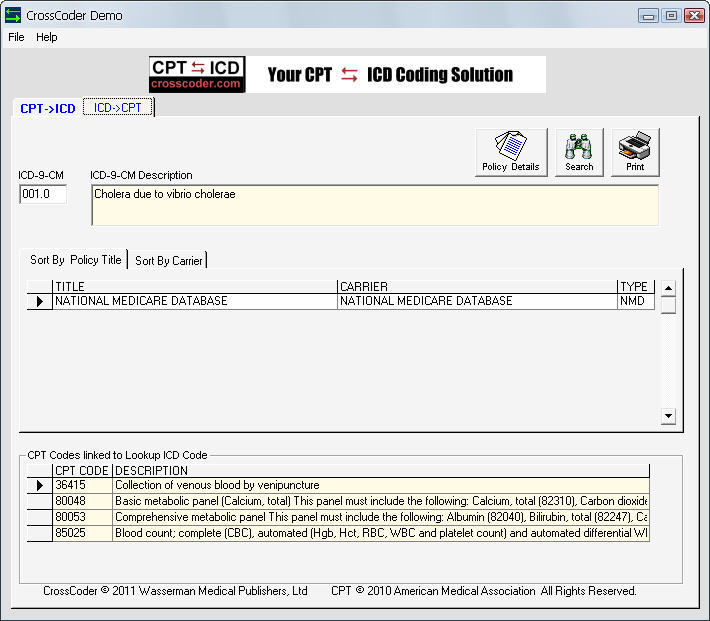The height and width of the screenshot is (621, 710).
Task: Click the scroll up arrow of the policy list
Action: point(668,288)
